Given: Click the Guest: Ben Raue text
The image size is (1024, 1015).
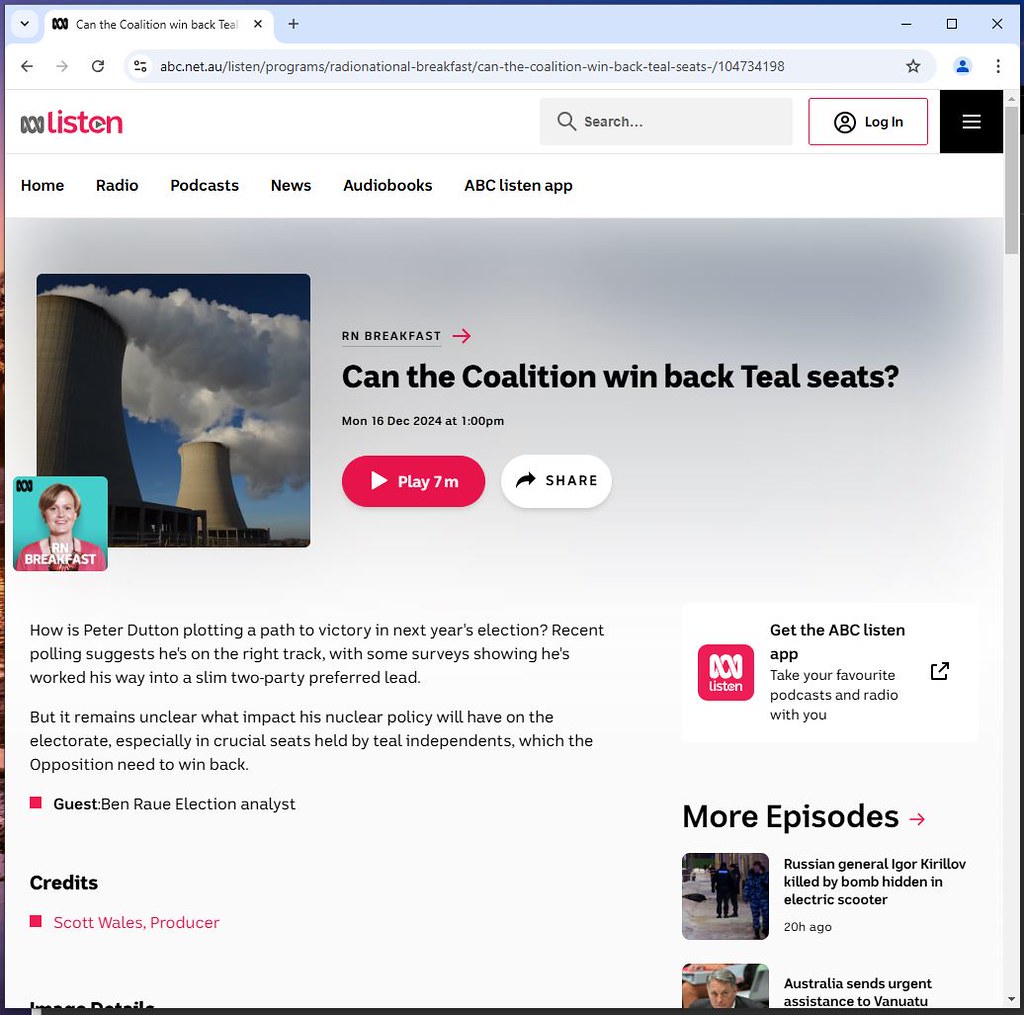Looking at the screenshot, I should [x=174, y=804].
